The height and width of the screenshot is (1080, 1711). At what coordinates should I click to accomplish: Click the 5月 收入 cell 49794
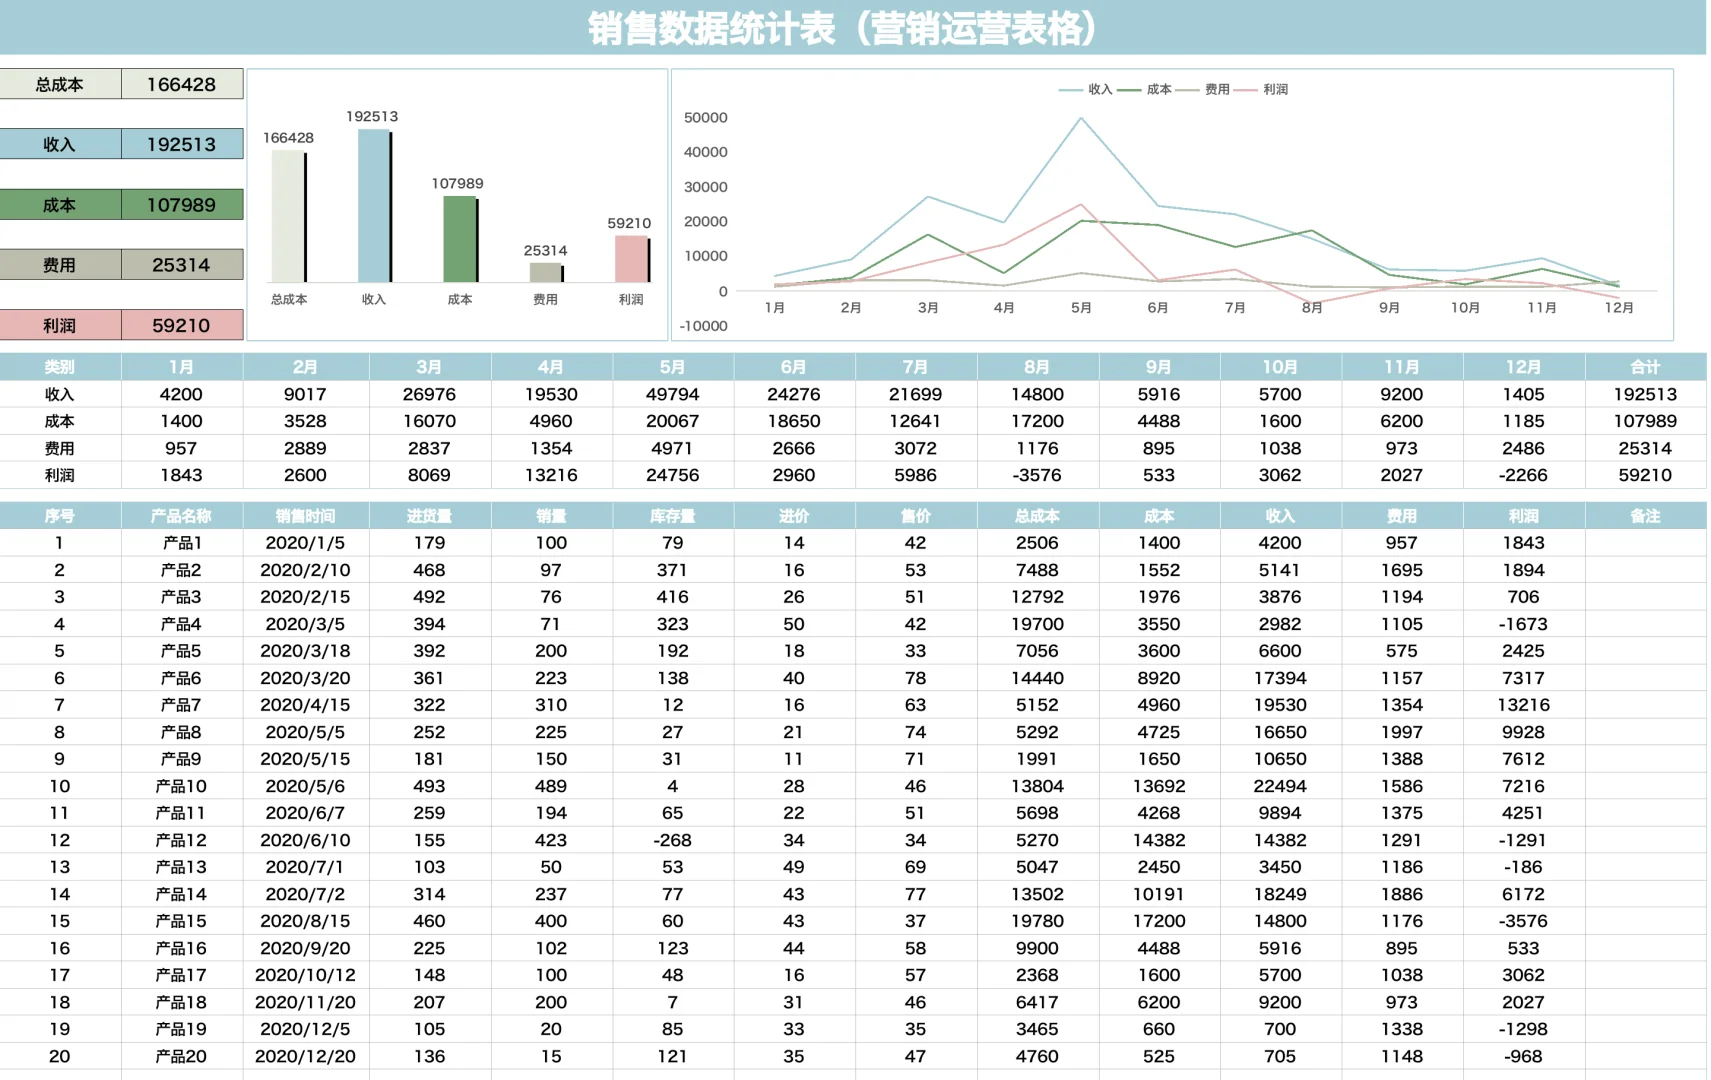click(x=673, y=394)
